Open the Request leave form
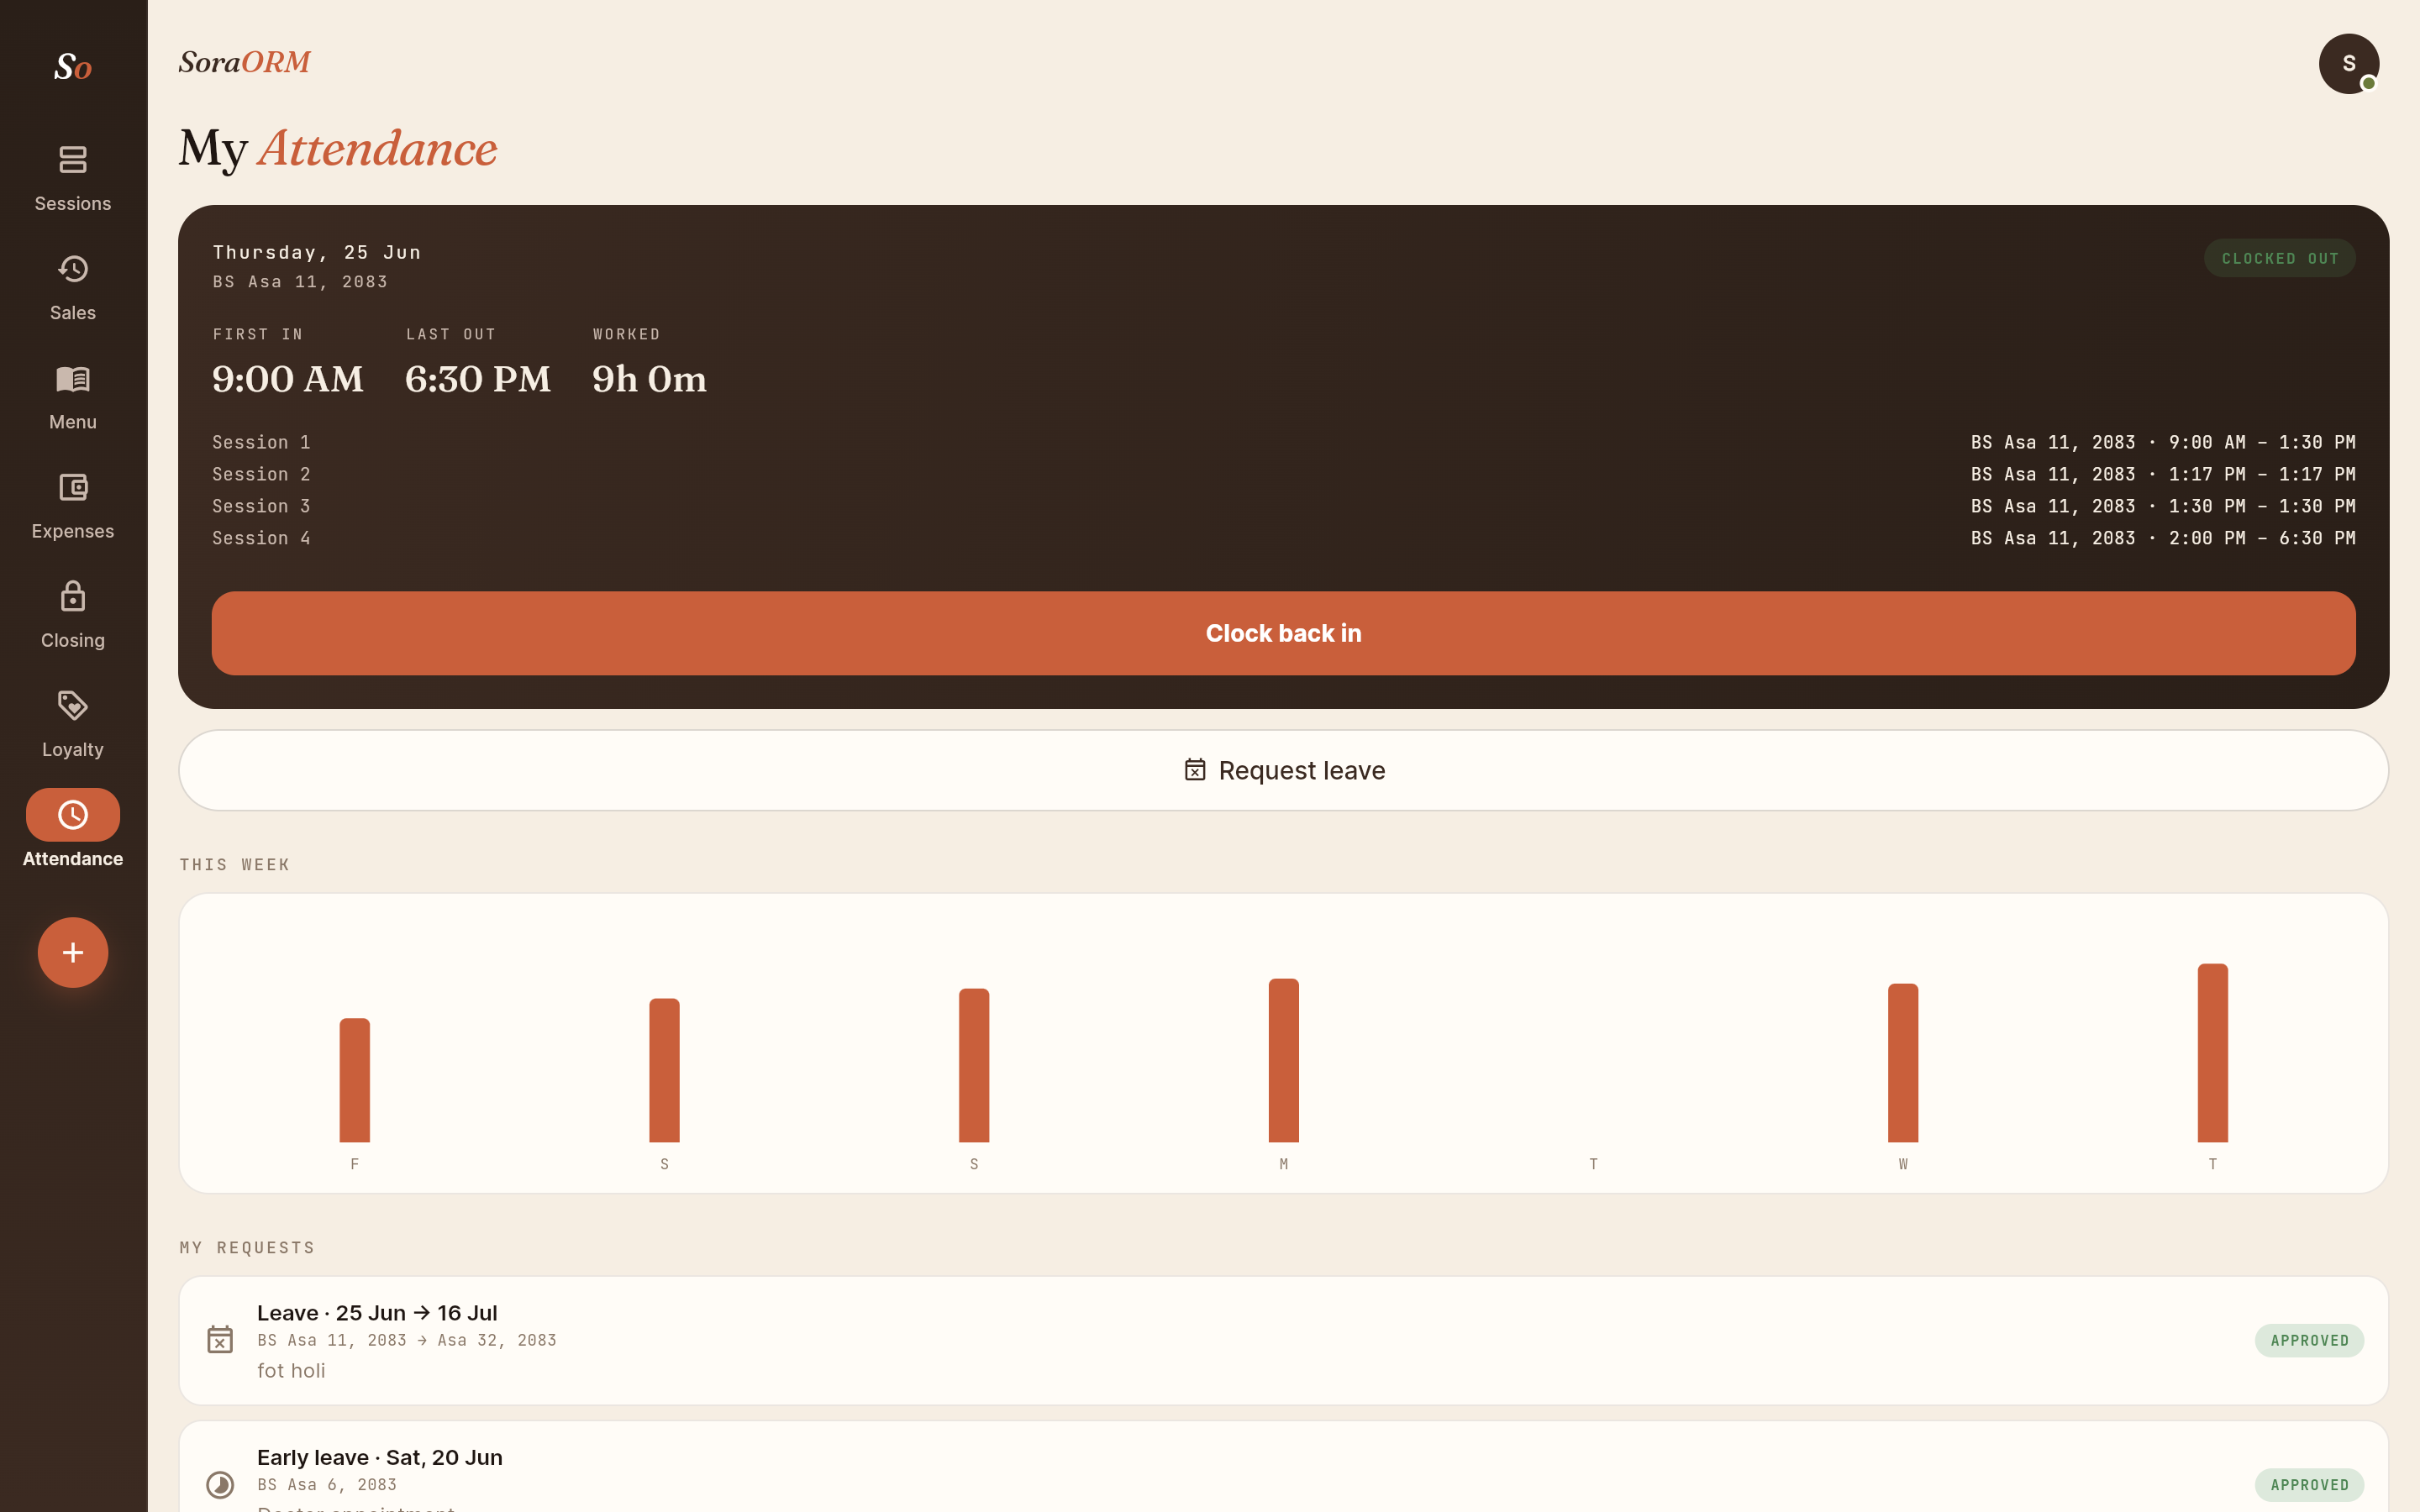The height and width of the screenshot is (1512, 2420). coord(1283,770)
